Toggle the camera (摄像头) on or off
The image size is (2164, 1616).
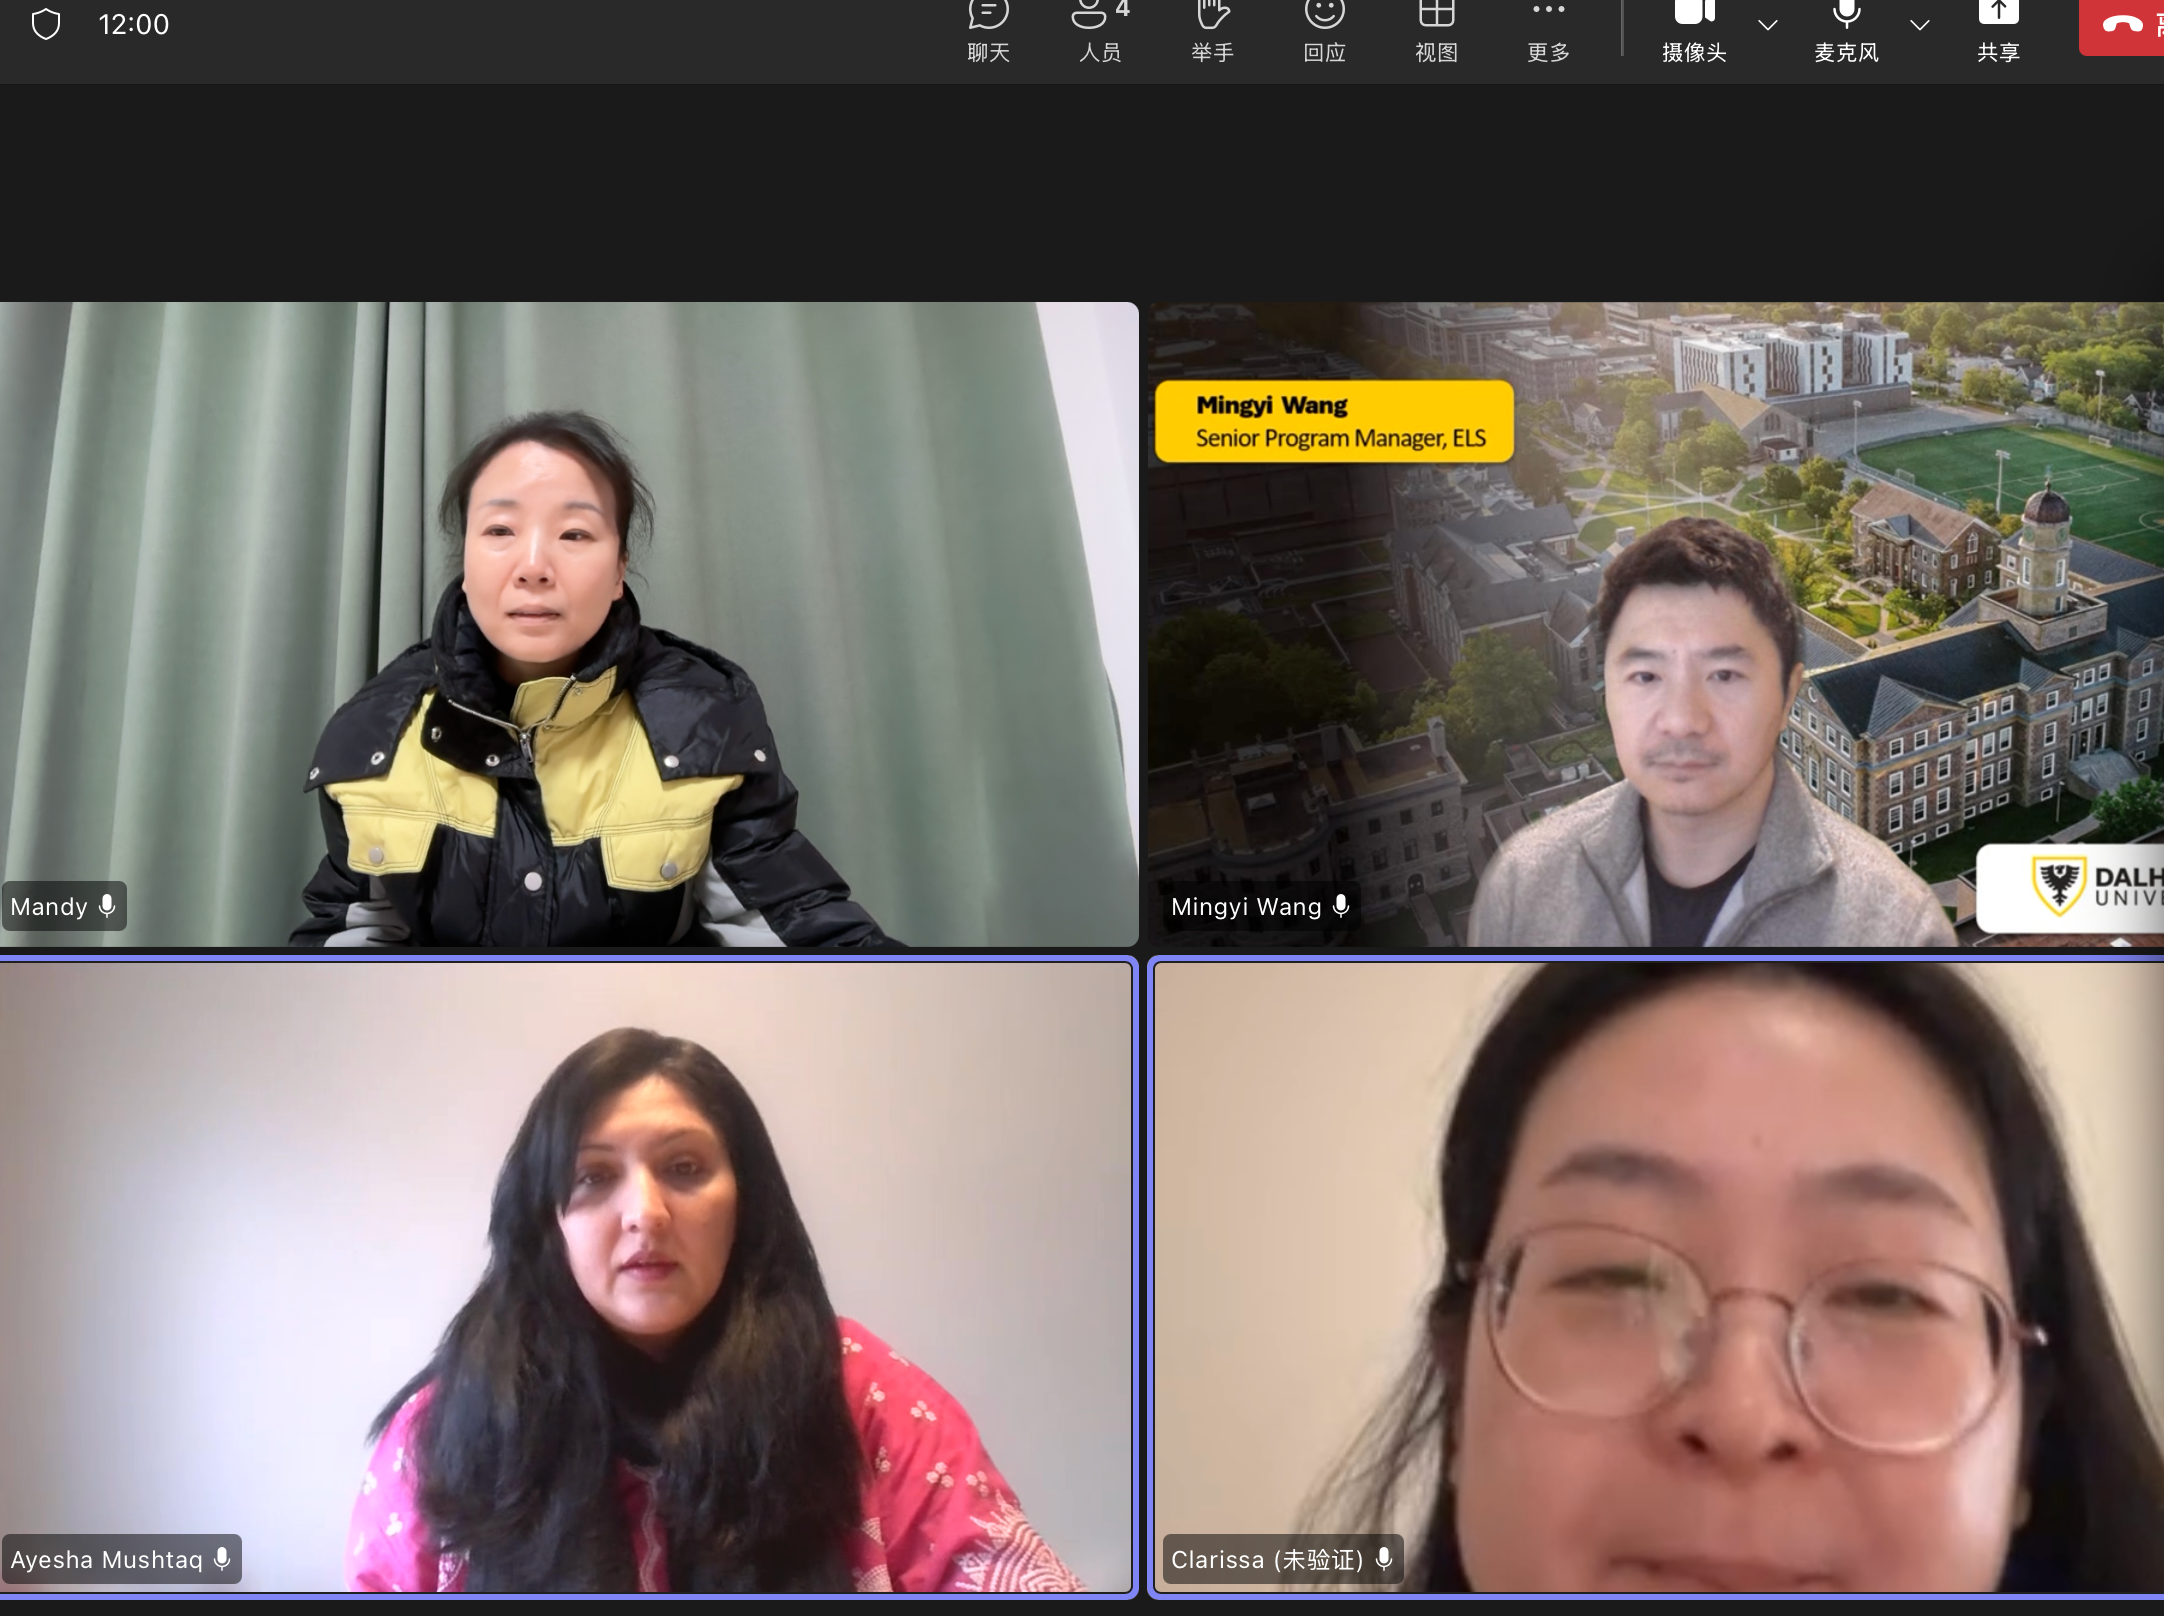pyautogui.click(x=1694, y=28)
